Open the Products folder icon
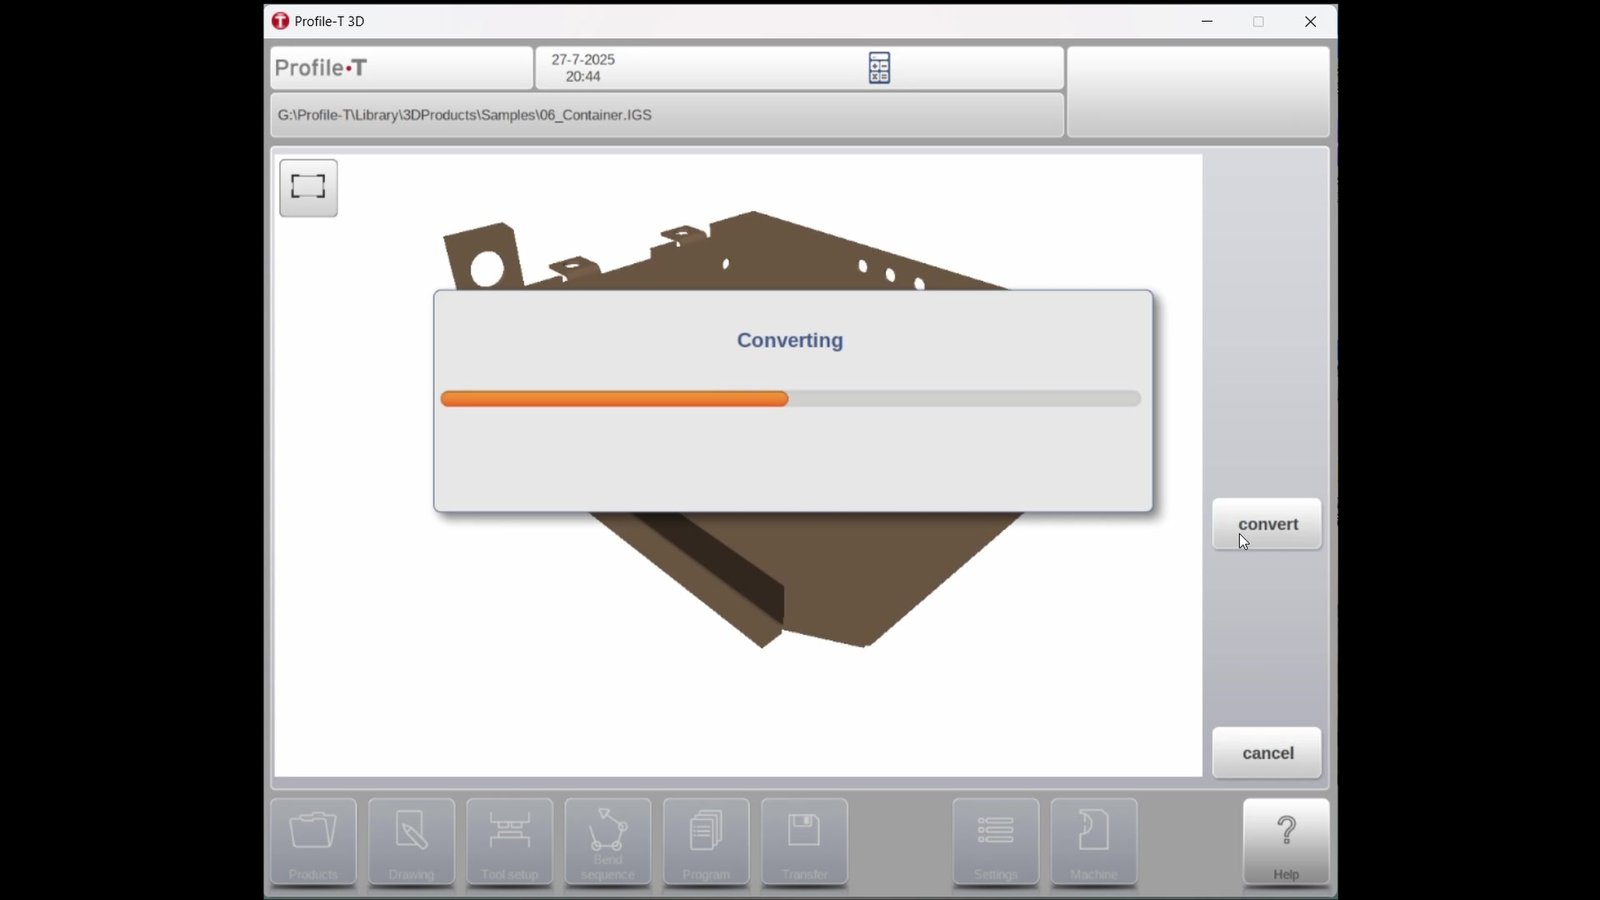Viewport: 1600px width, 900px height. pos(313,842)
